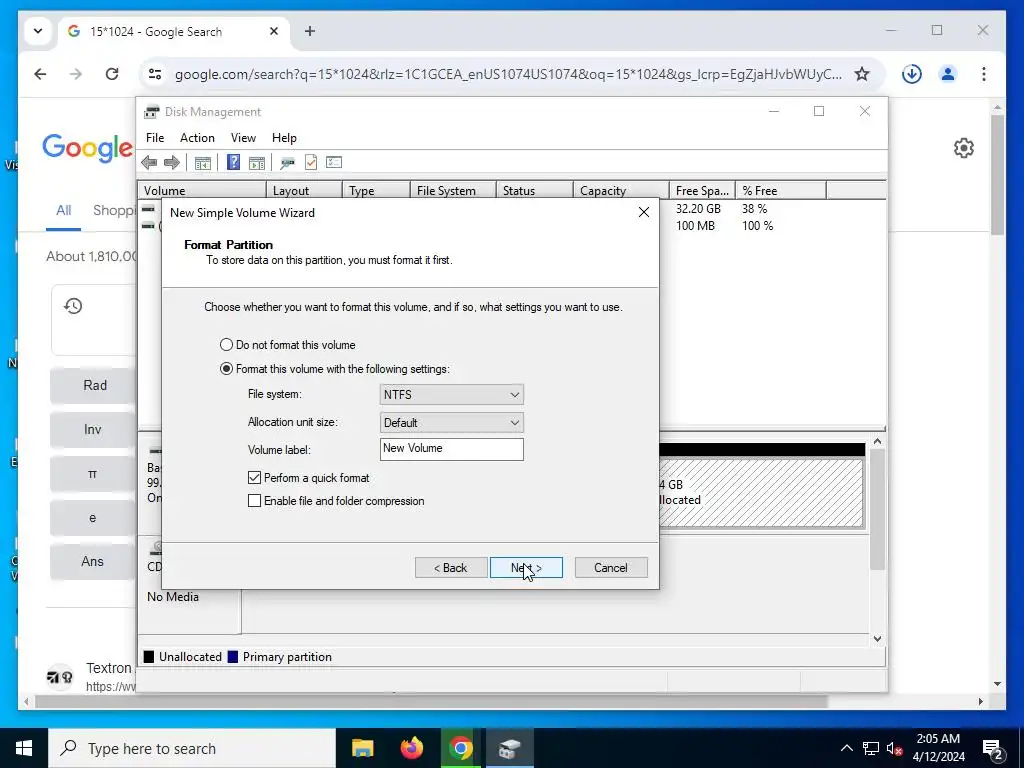Click the π calculator button
The image size is (1024, 768).
93,473
